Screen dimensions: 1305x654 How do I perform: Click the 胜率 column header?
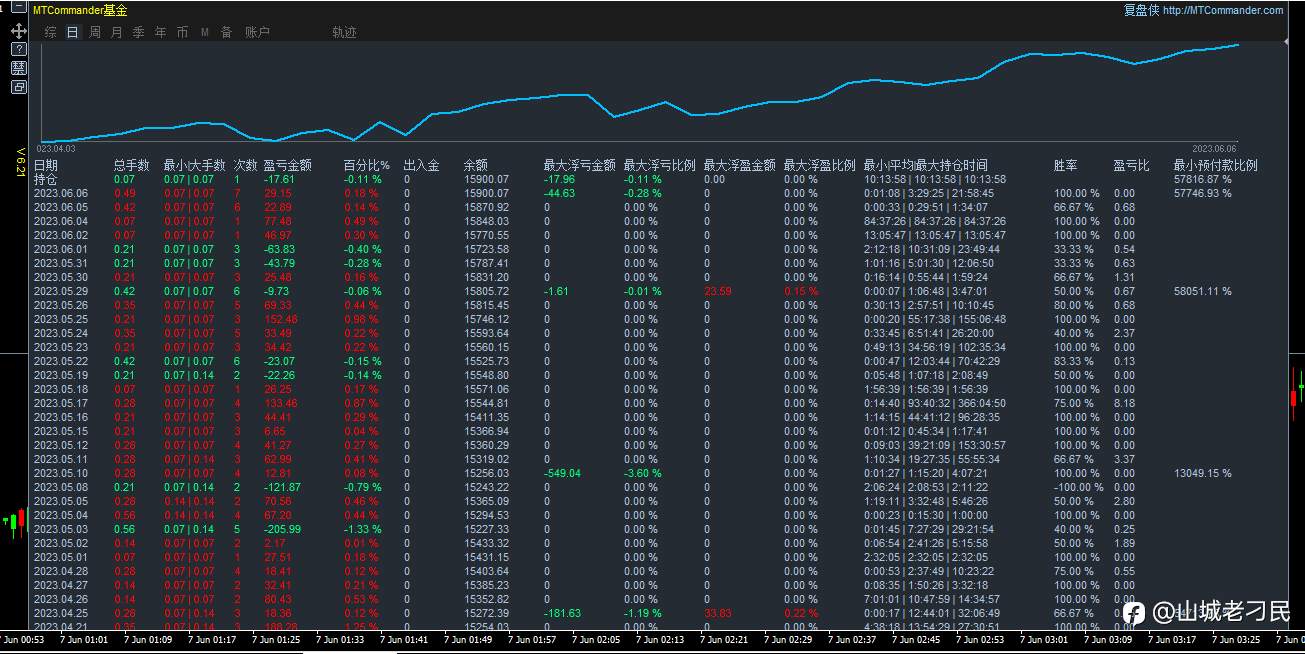click(x=1066, y=165)
